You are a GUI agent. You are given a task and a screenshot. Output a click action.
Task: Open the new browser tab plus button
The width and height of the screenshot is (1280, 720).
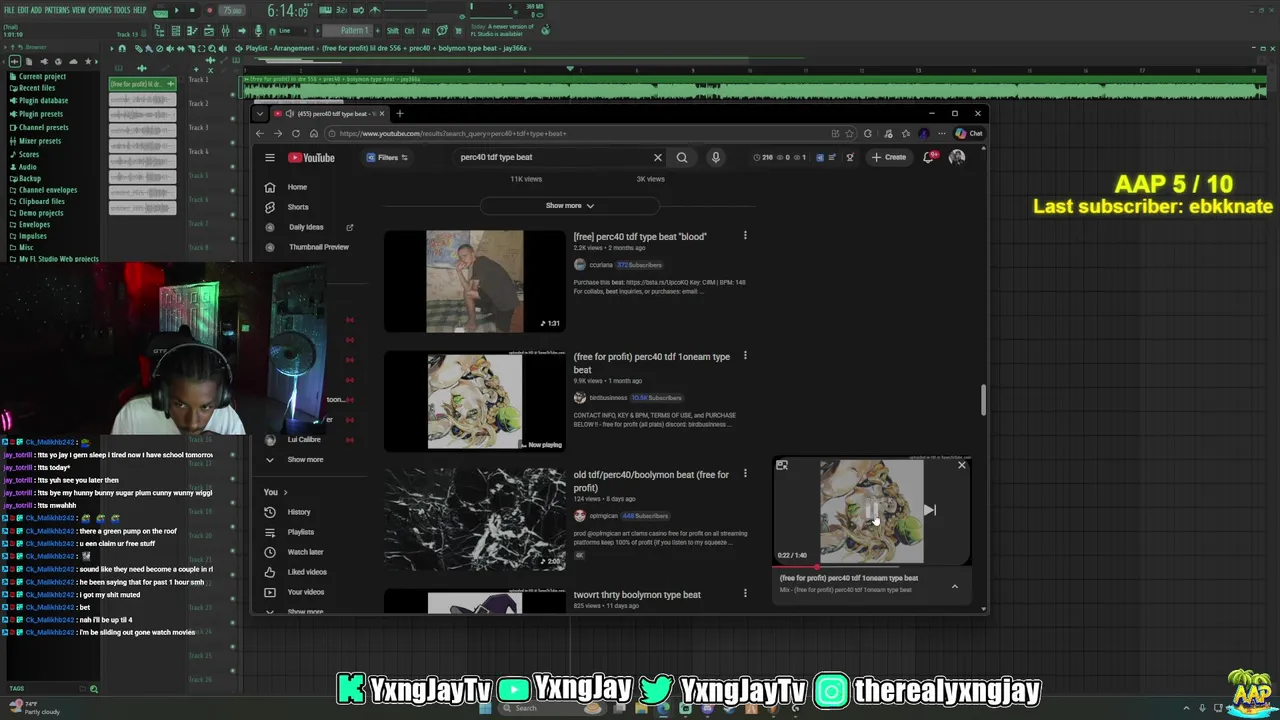click(x=399, y=113)
